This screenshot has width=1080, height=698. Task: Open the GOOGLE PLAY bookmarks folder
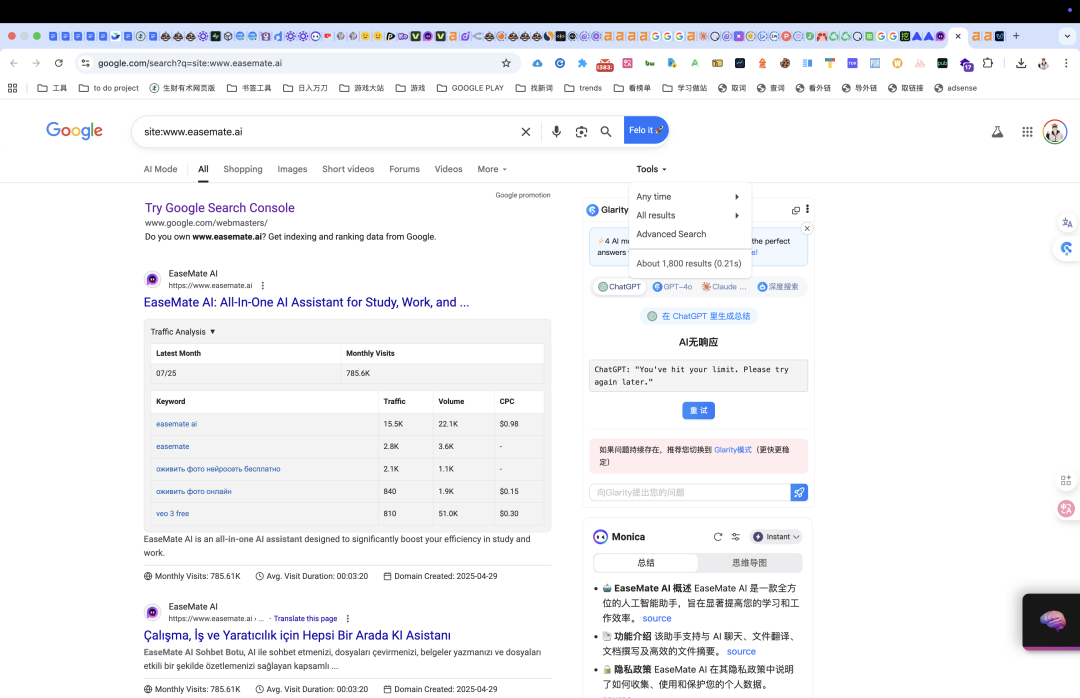pos(470,88)
